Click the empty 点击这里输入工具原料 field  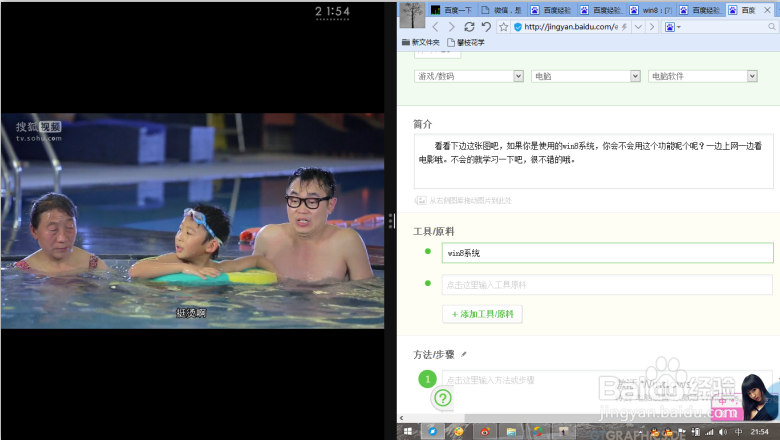click(607, 285)
